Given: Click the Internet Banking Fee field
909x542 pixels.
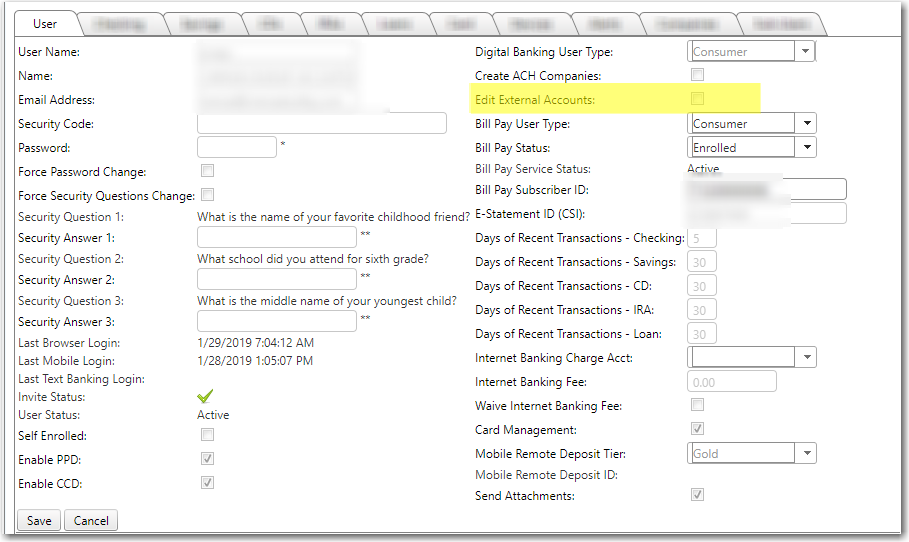Looking at the screenshot, I should pyautogui.click(x=732, y=382).
